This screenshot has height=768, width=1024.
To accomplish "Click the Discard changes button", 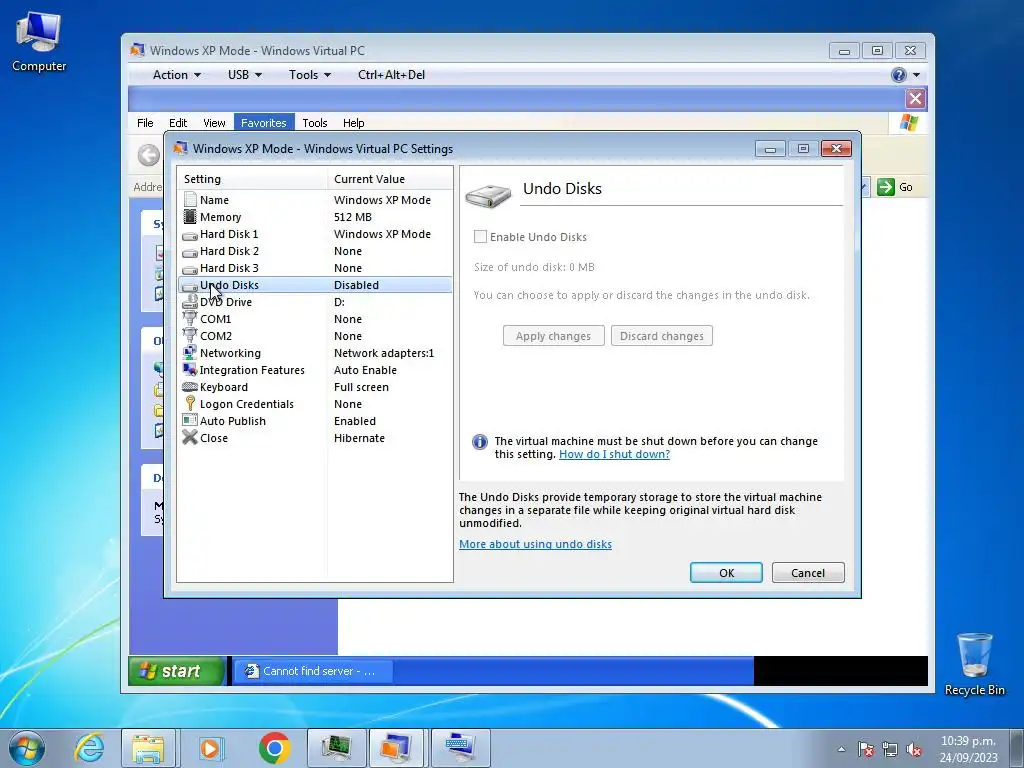I will pos(662,336).
